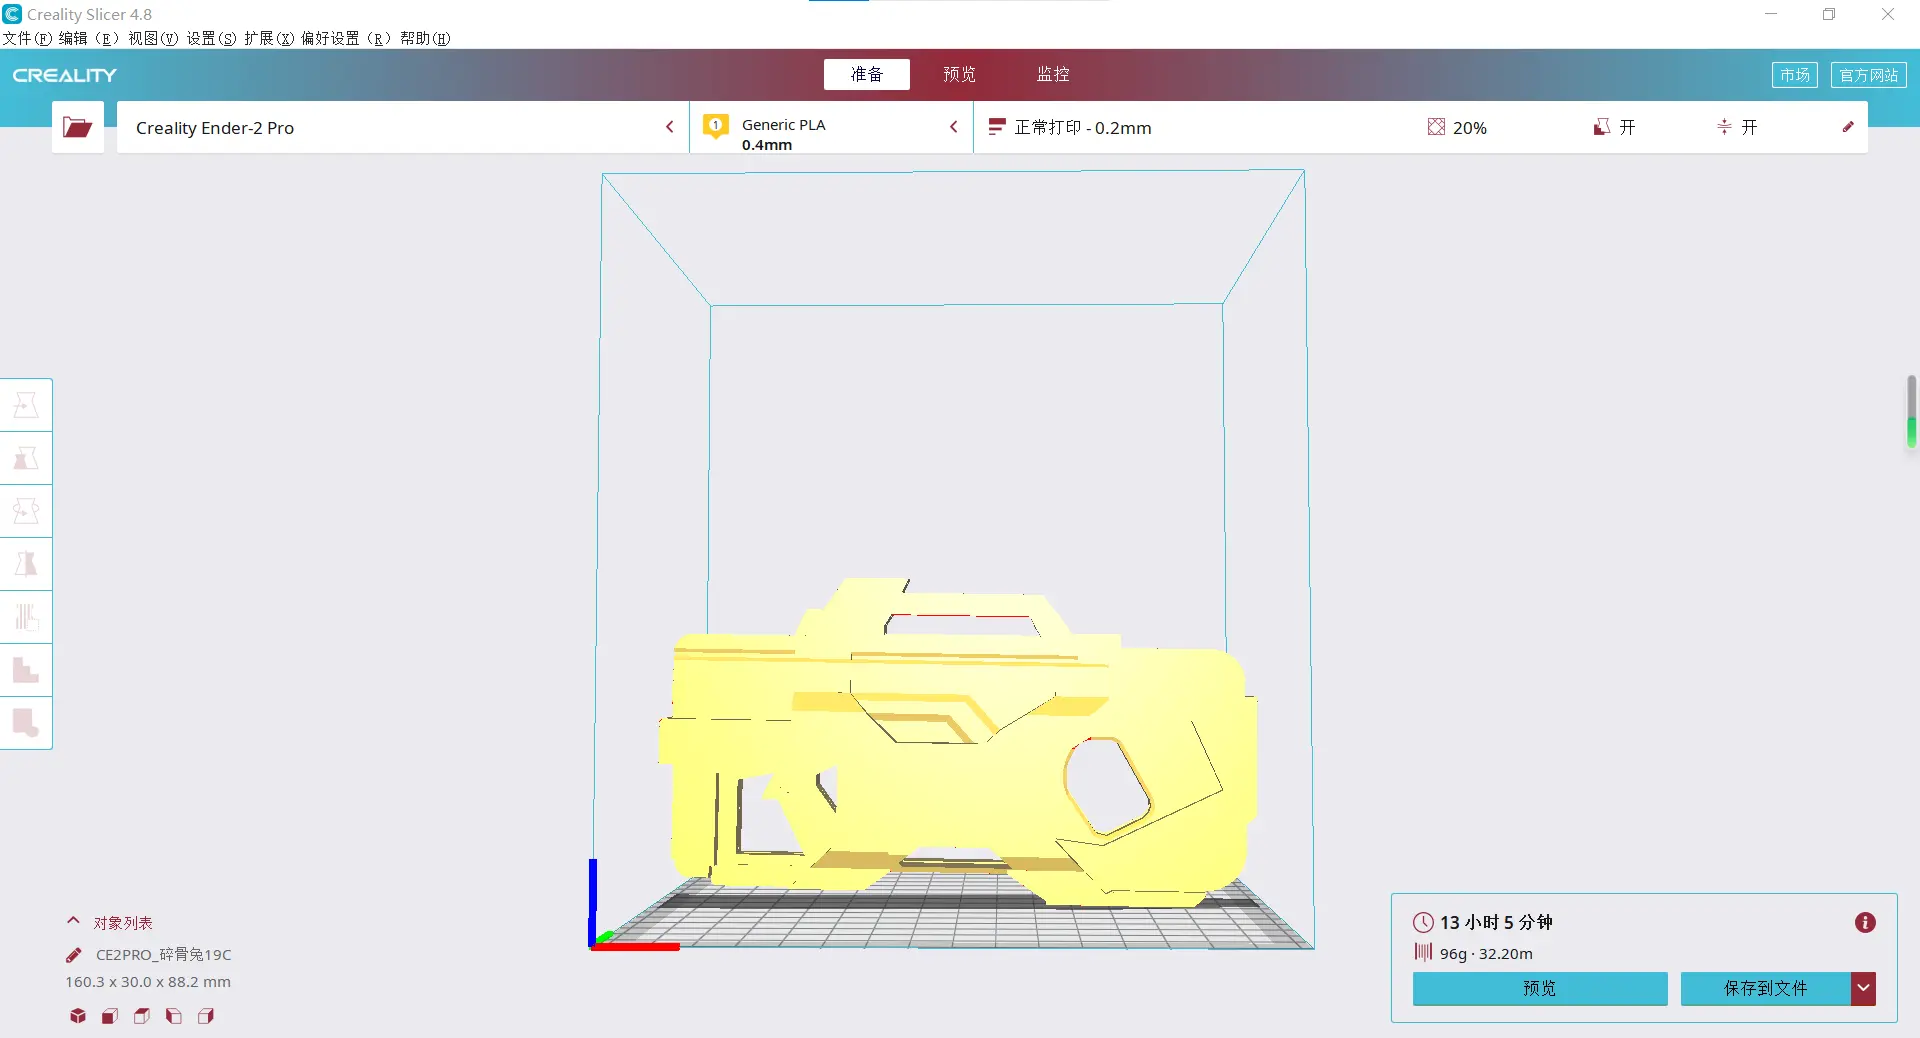Select the Scale tool in left toolbar

pos(26,458)
